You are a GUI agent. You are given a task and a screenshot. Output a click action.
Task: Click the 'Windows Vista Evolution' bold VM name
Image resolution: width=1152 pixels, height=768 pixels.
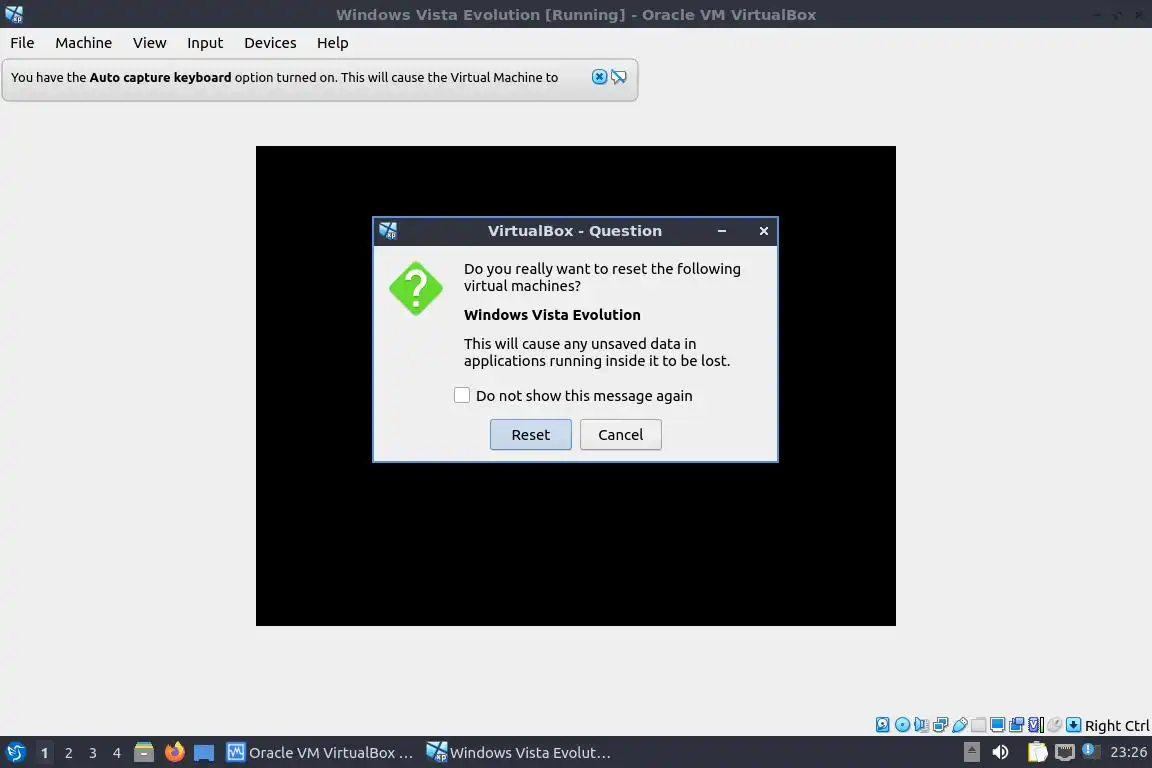(x=552, y=315)
